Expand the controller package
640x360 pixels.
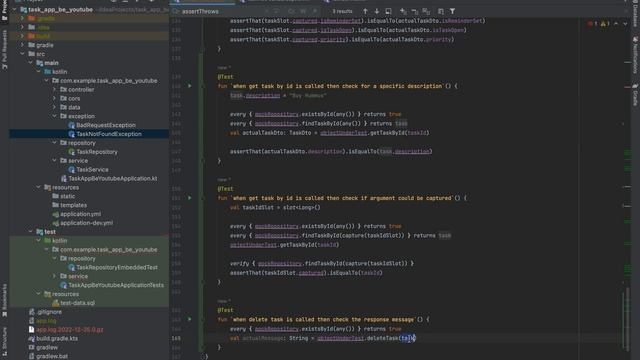tap(54, 89)
